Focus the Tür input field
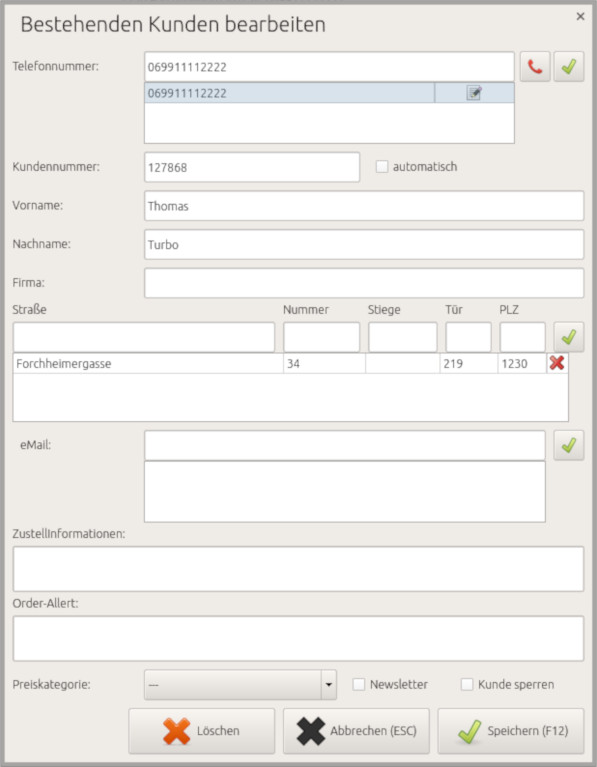 click(468, 337)
